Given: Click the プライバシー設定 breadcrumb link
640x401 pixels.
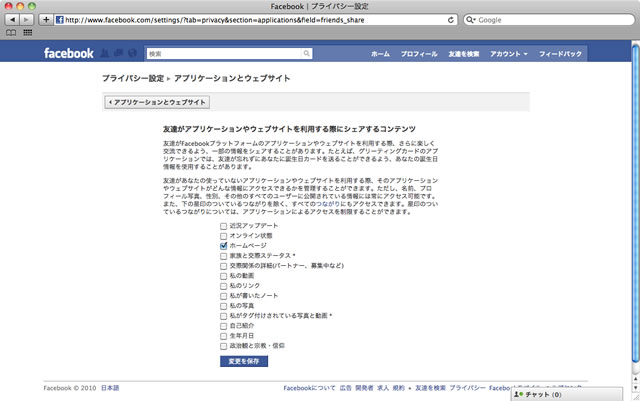Looking at the screenshot, I should pos(133,78).
